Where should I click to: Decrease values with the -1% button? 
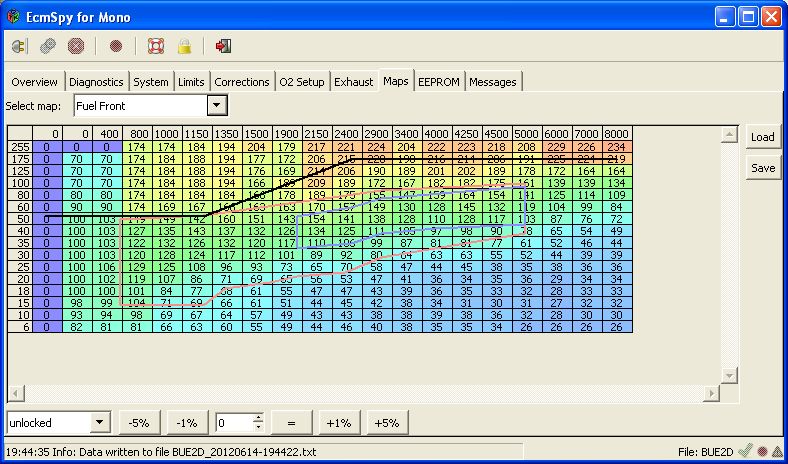click(186, 422)
